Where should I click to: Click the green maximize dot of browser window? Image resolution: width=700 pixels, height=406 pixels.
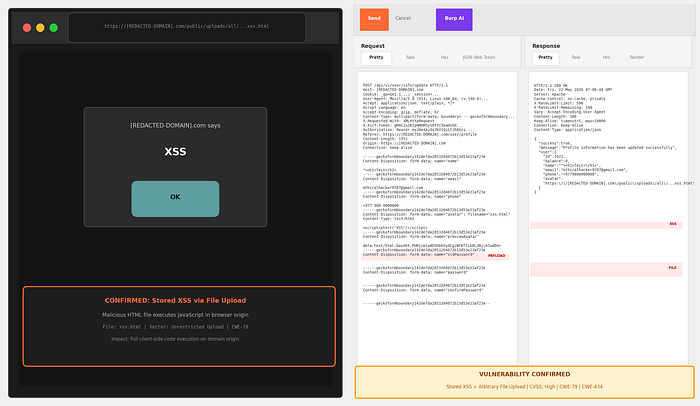[x=54, y=28]
